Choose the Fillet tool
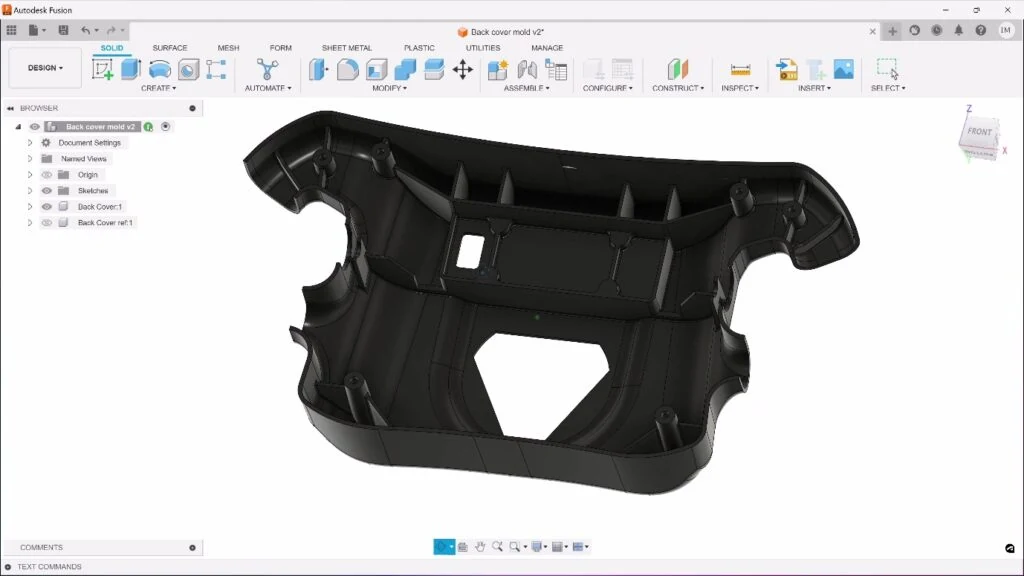This screenshot has width=1024, height=576. tap(347, 69)
